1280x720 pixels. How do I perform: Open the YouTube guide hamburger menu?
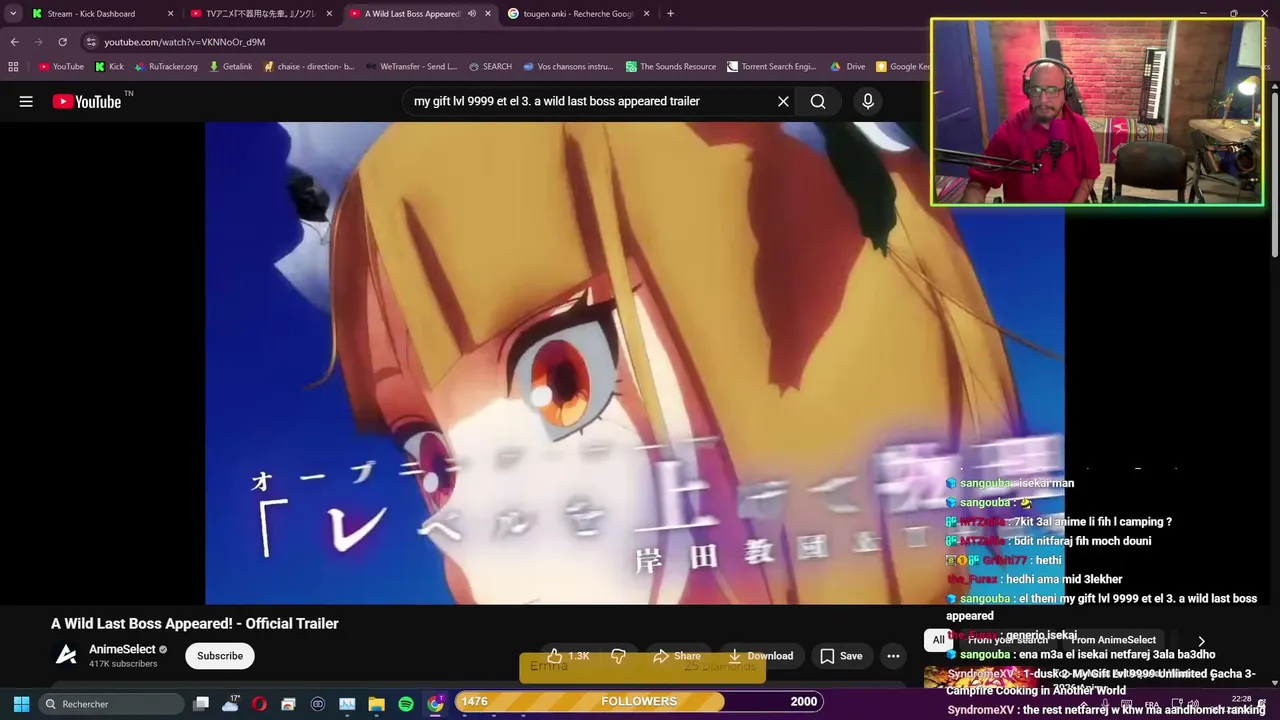point(26,101)
